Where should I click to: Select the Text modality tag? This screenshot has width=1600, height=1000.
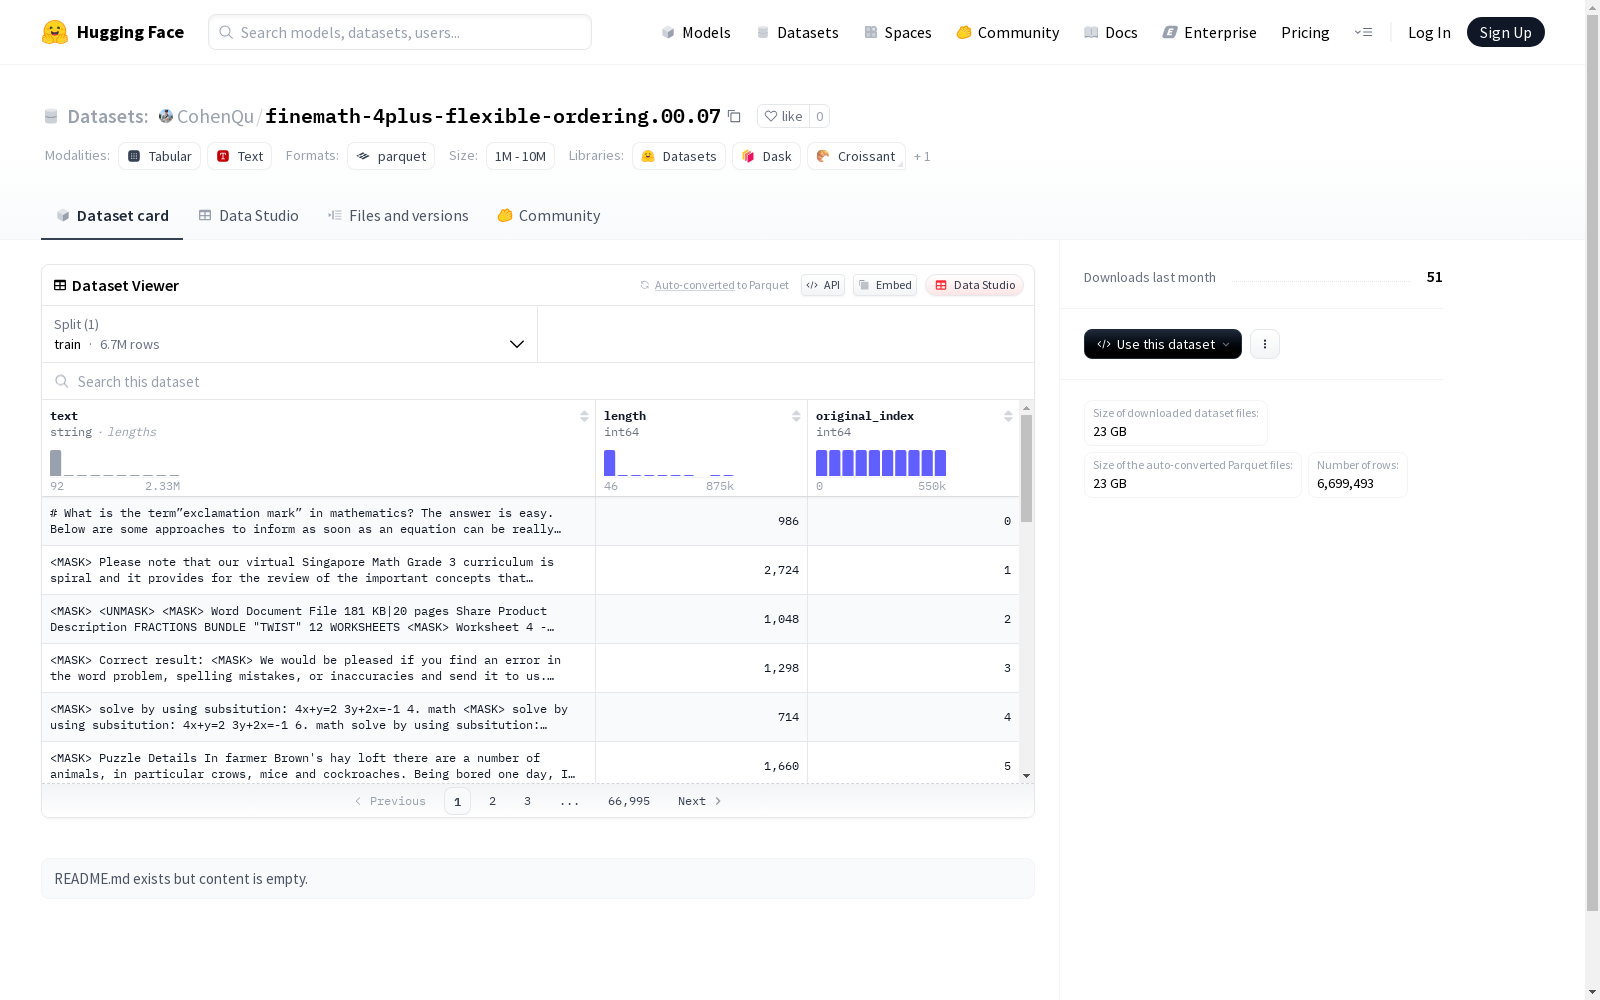pyautogui.click(x=240, y=156)
